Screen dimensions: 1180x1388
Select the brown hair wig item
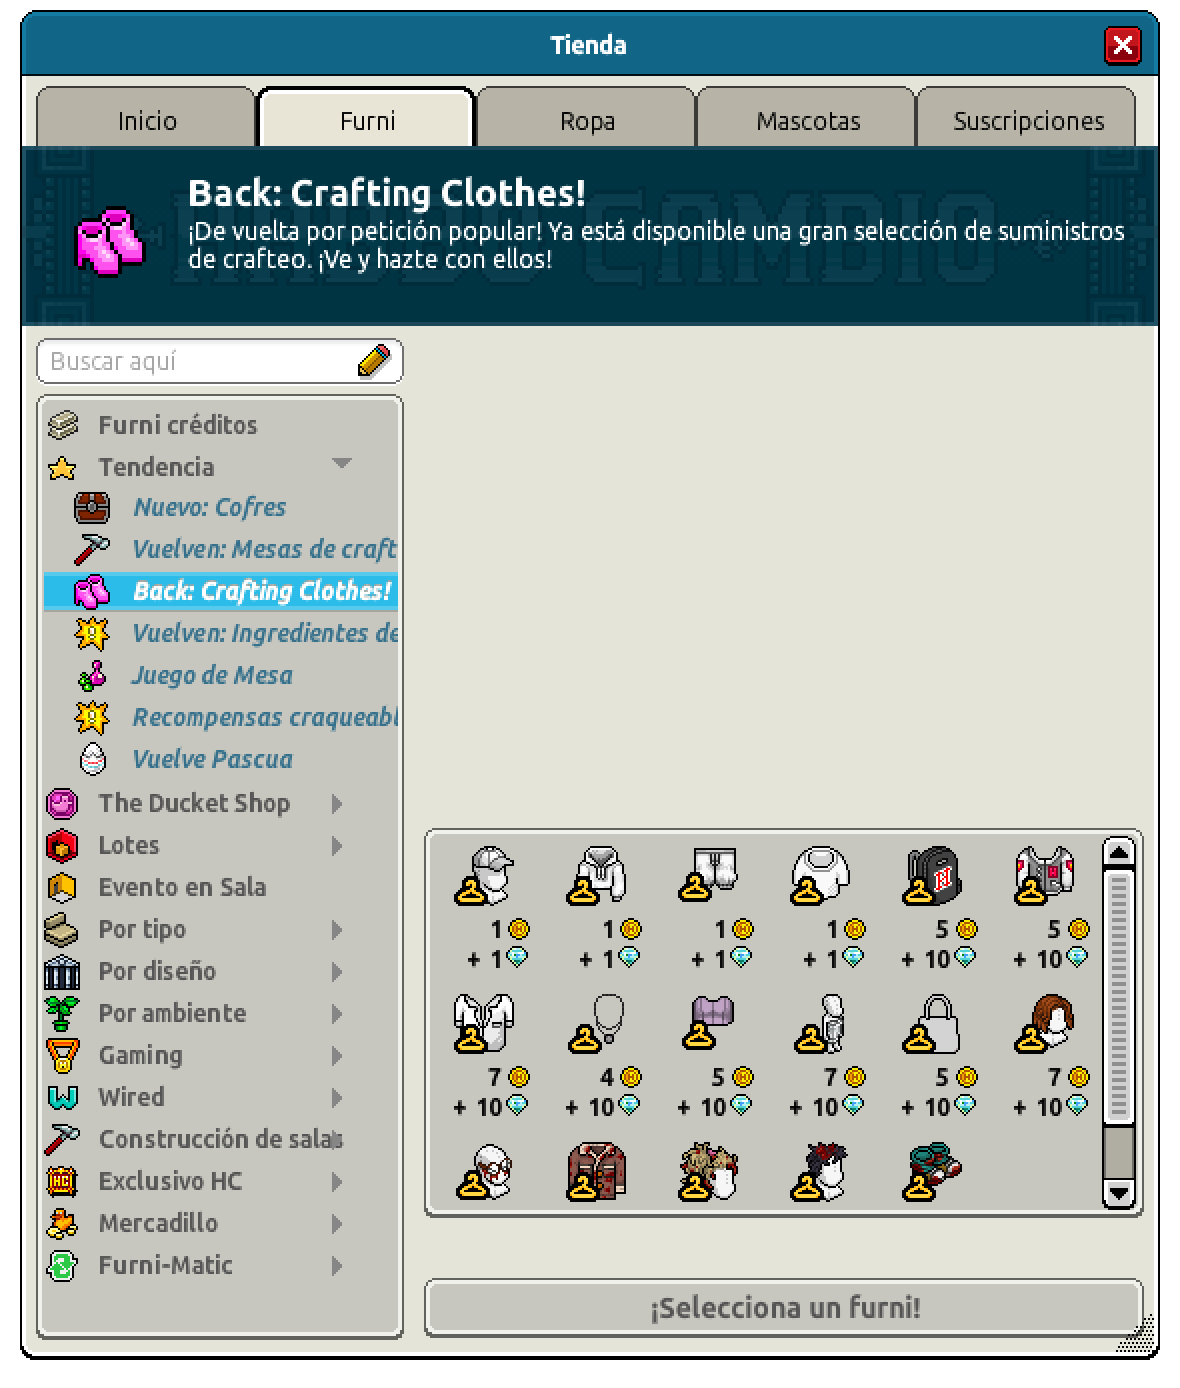1046,1024
